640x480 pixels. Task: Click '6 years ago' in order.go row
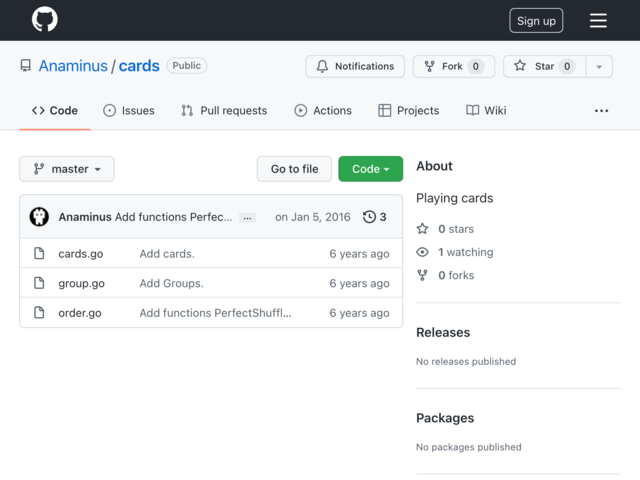[359, 313]
